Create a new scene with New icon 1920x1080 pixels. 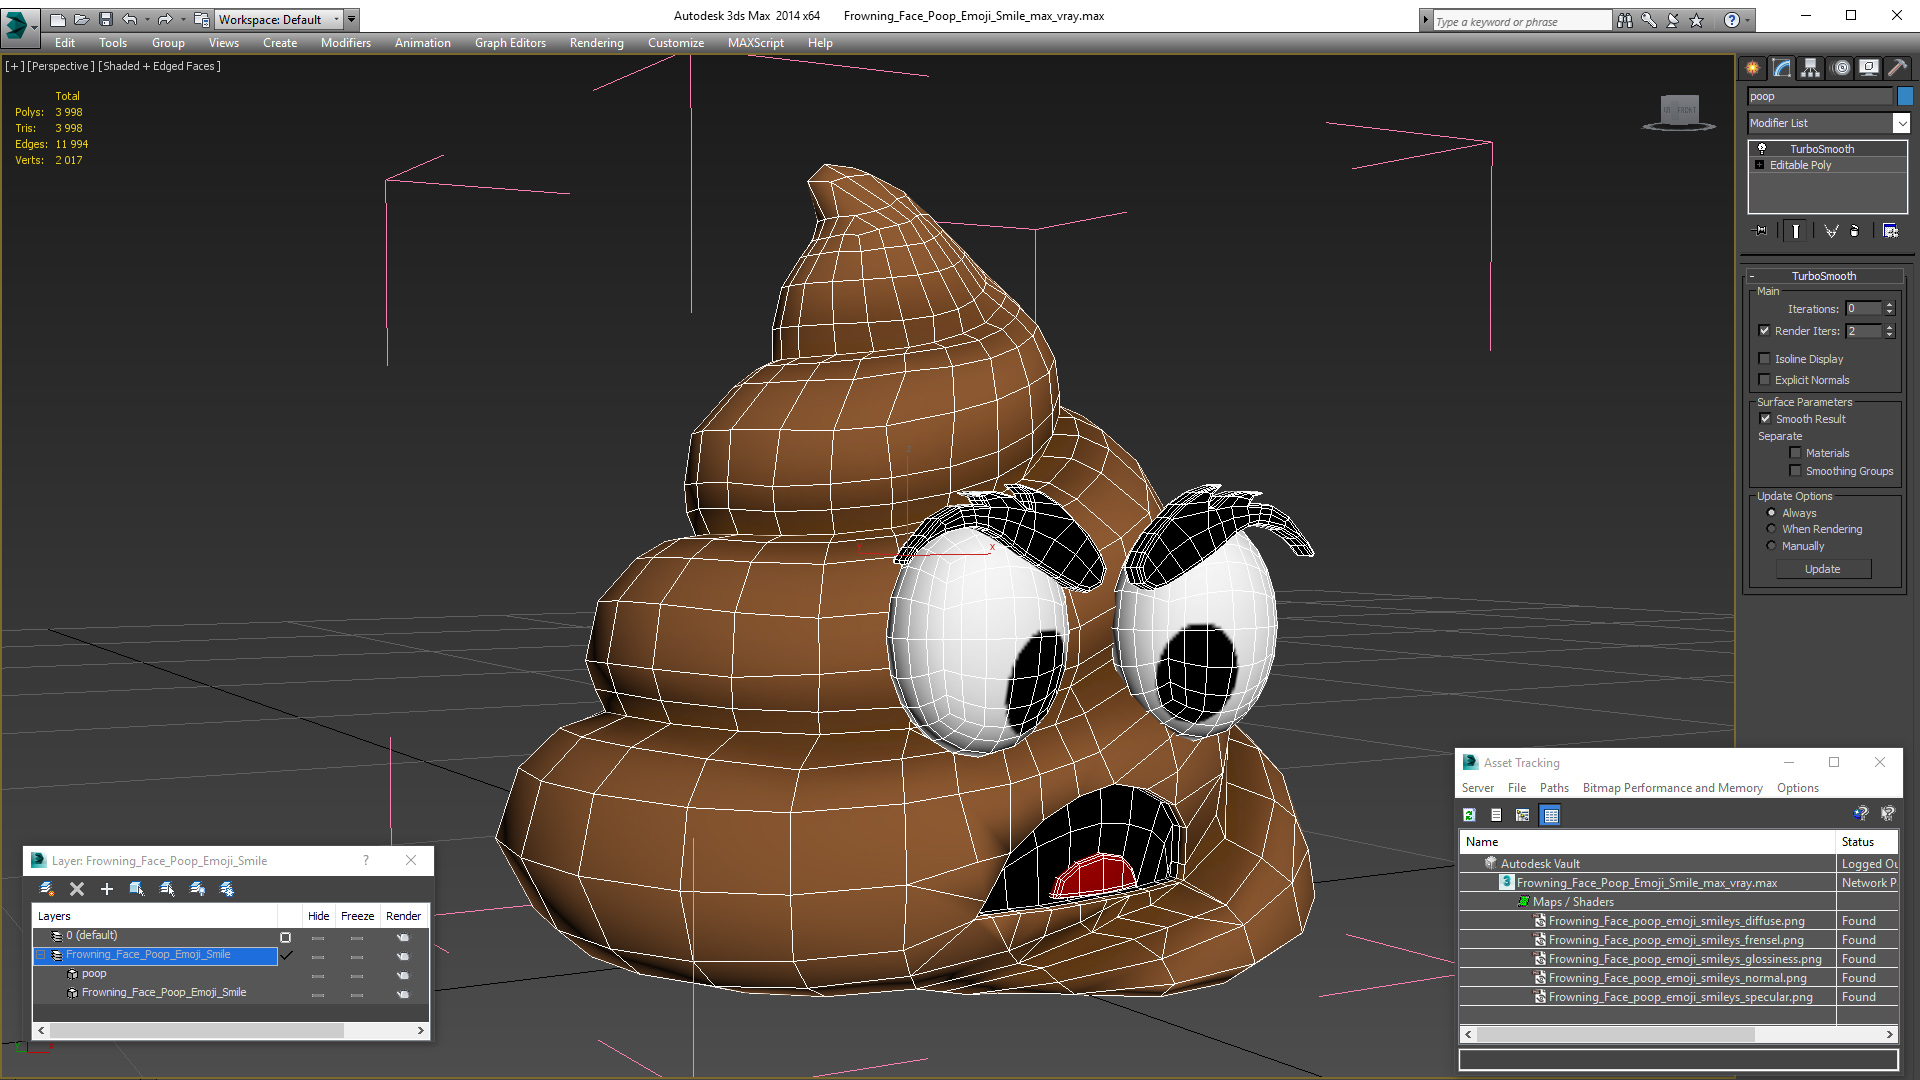57,19
